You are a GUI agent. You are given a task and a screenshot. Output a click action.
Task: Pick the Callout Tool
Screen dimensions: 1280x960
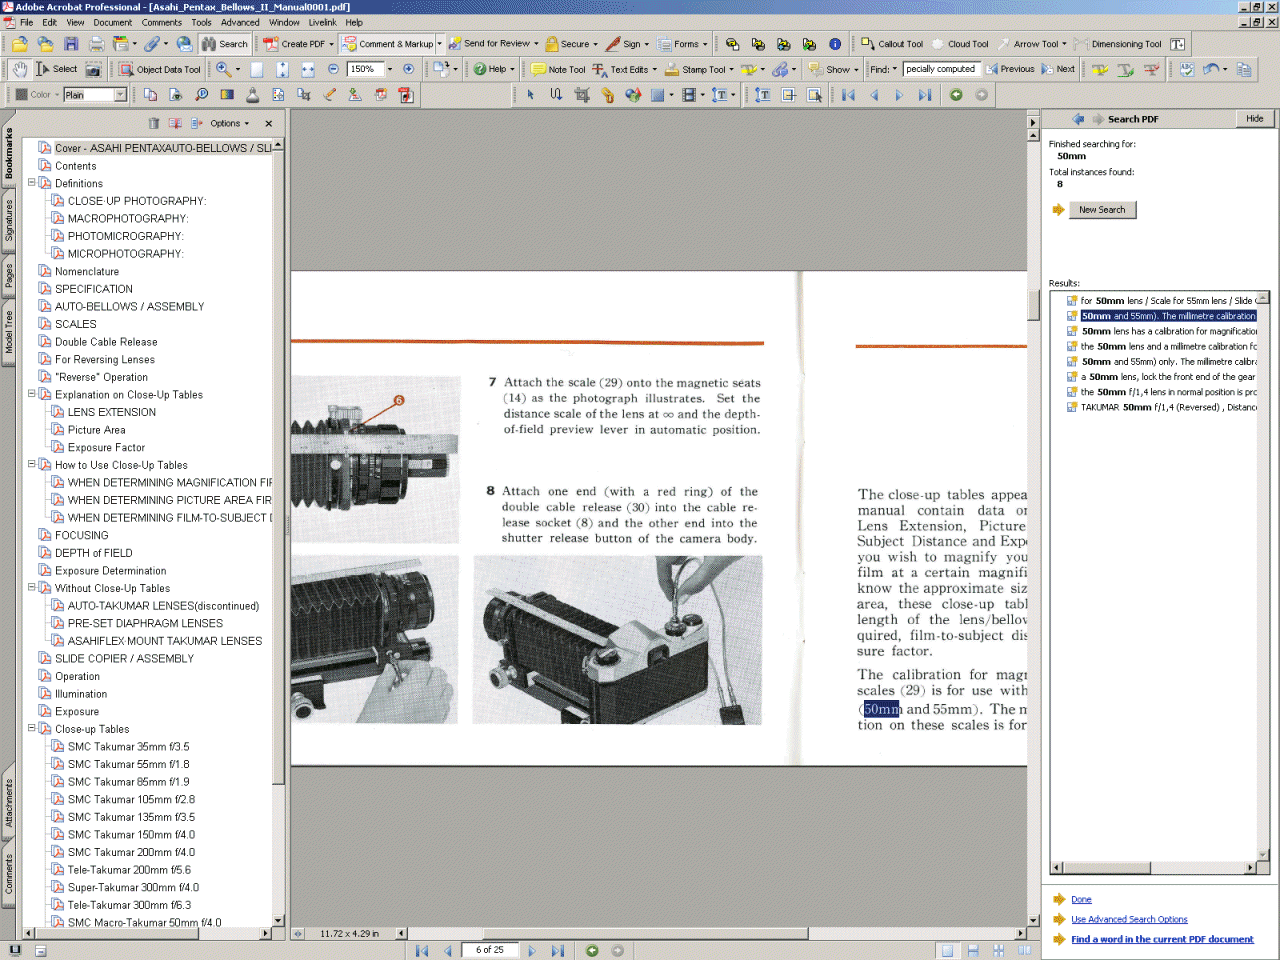(892, 44)
